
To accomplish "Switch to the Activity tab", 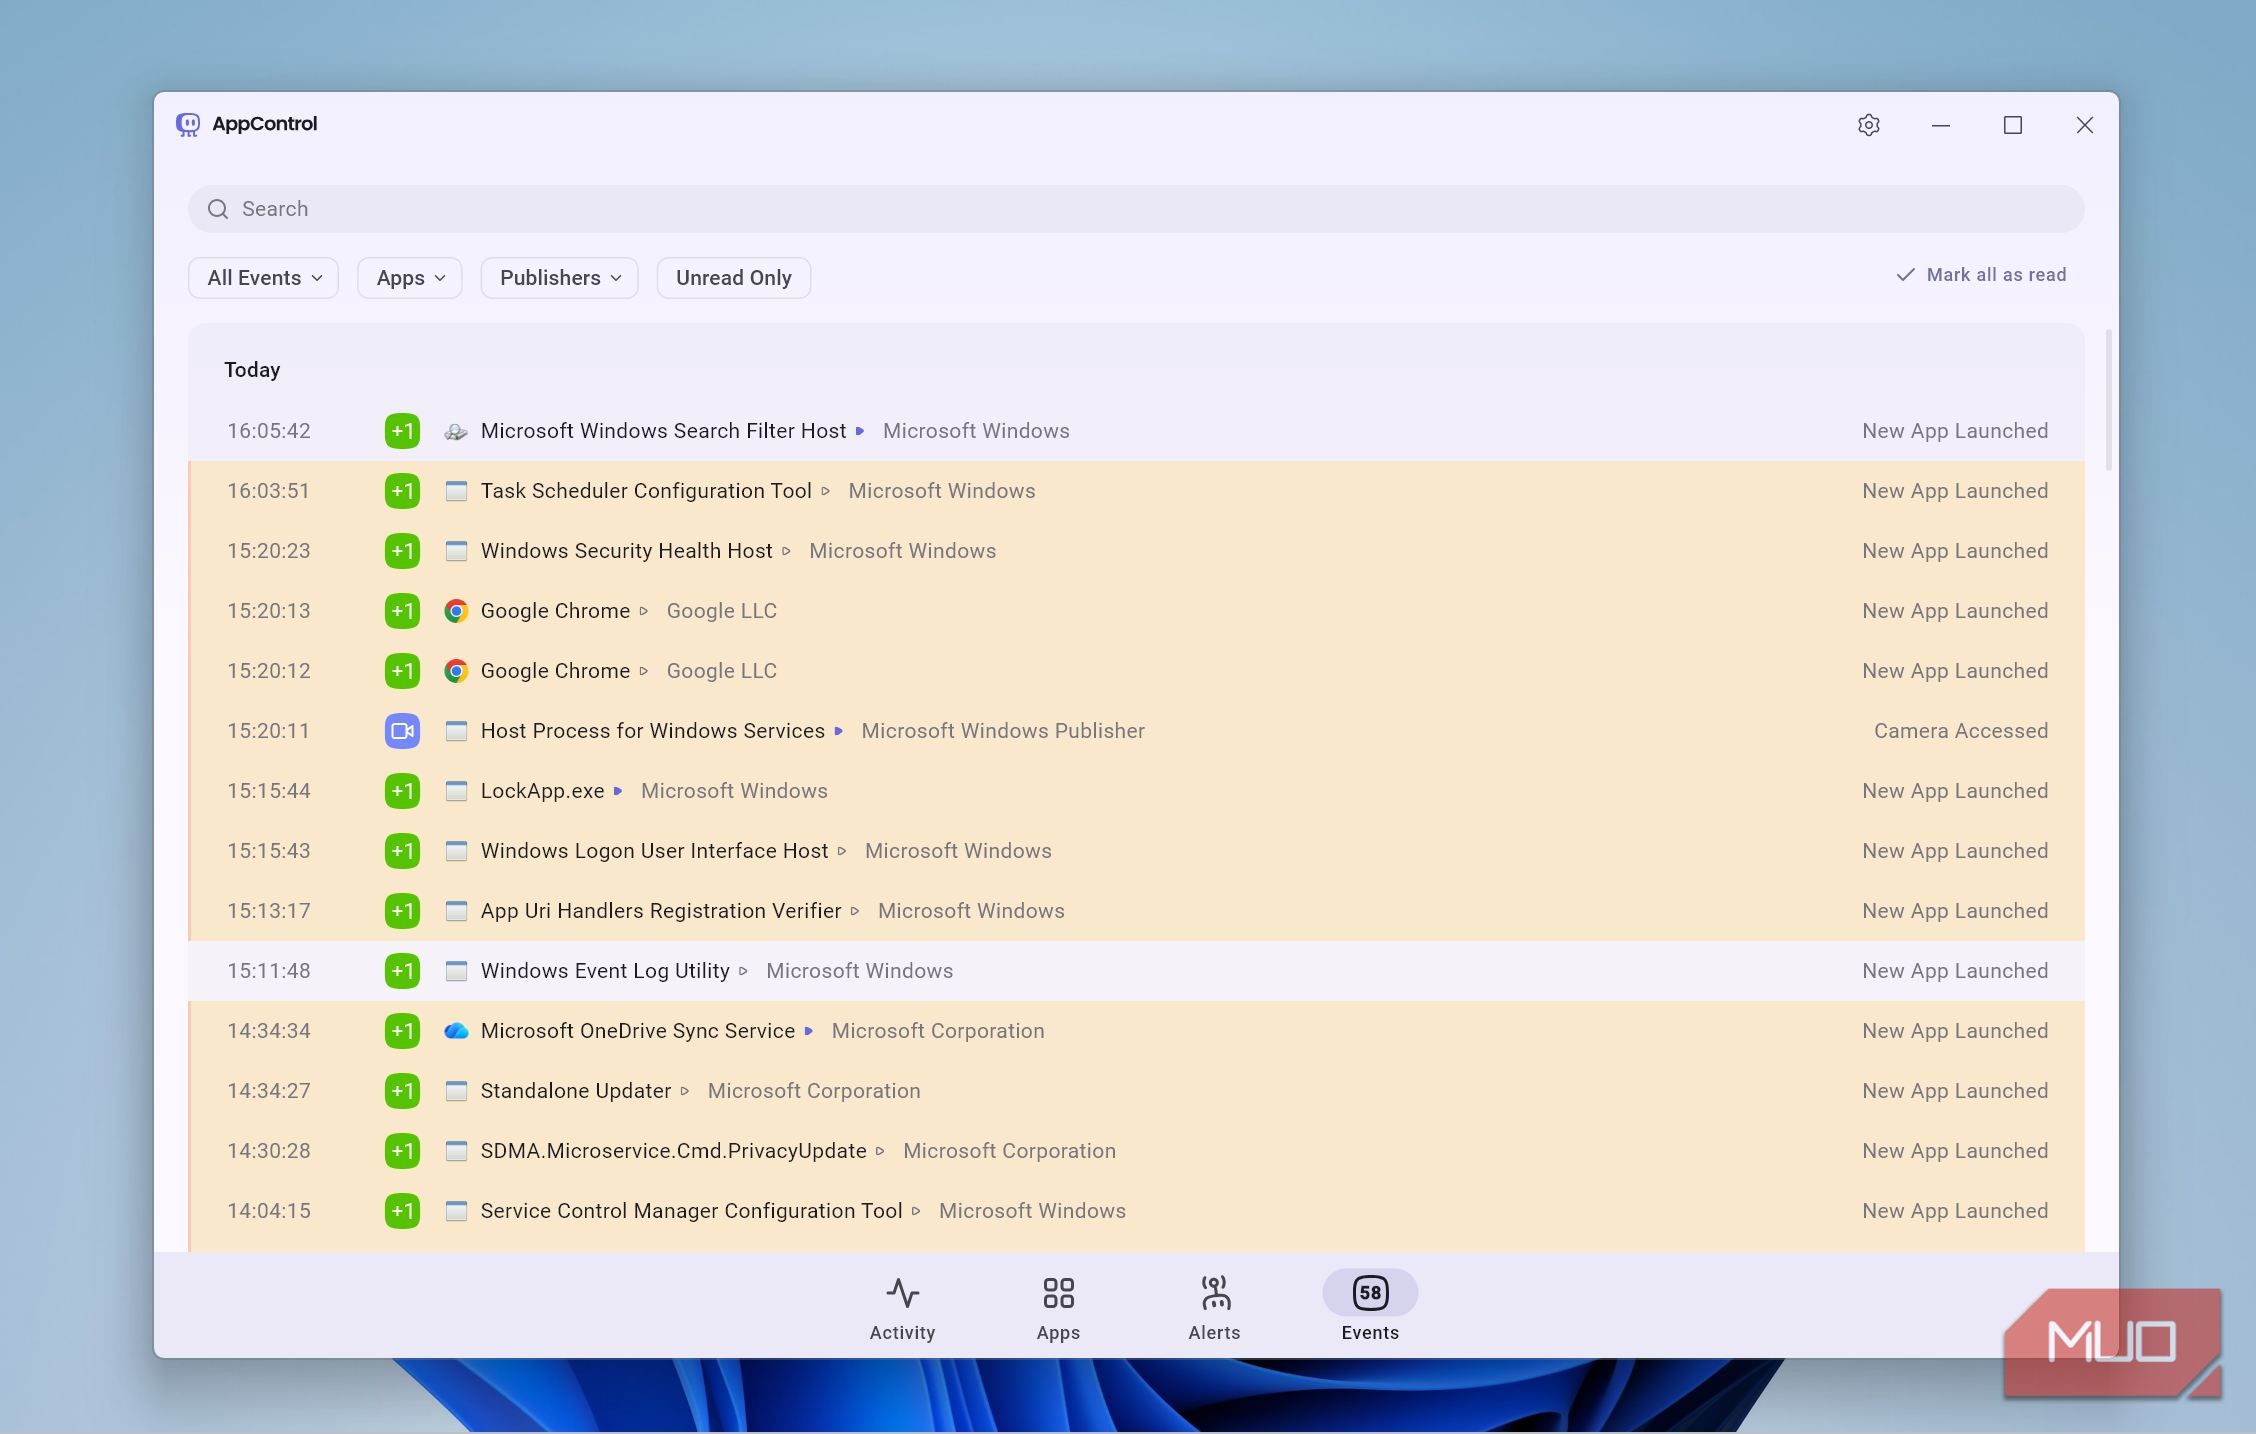I will (902, 1308).
